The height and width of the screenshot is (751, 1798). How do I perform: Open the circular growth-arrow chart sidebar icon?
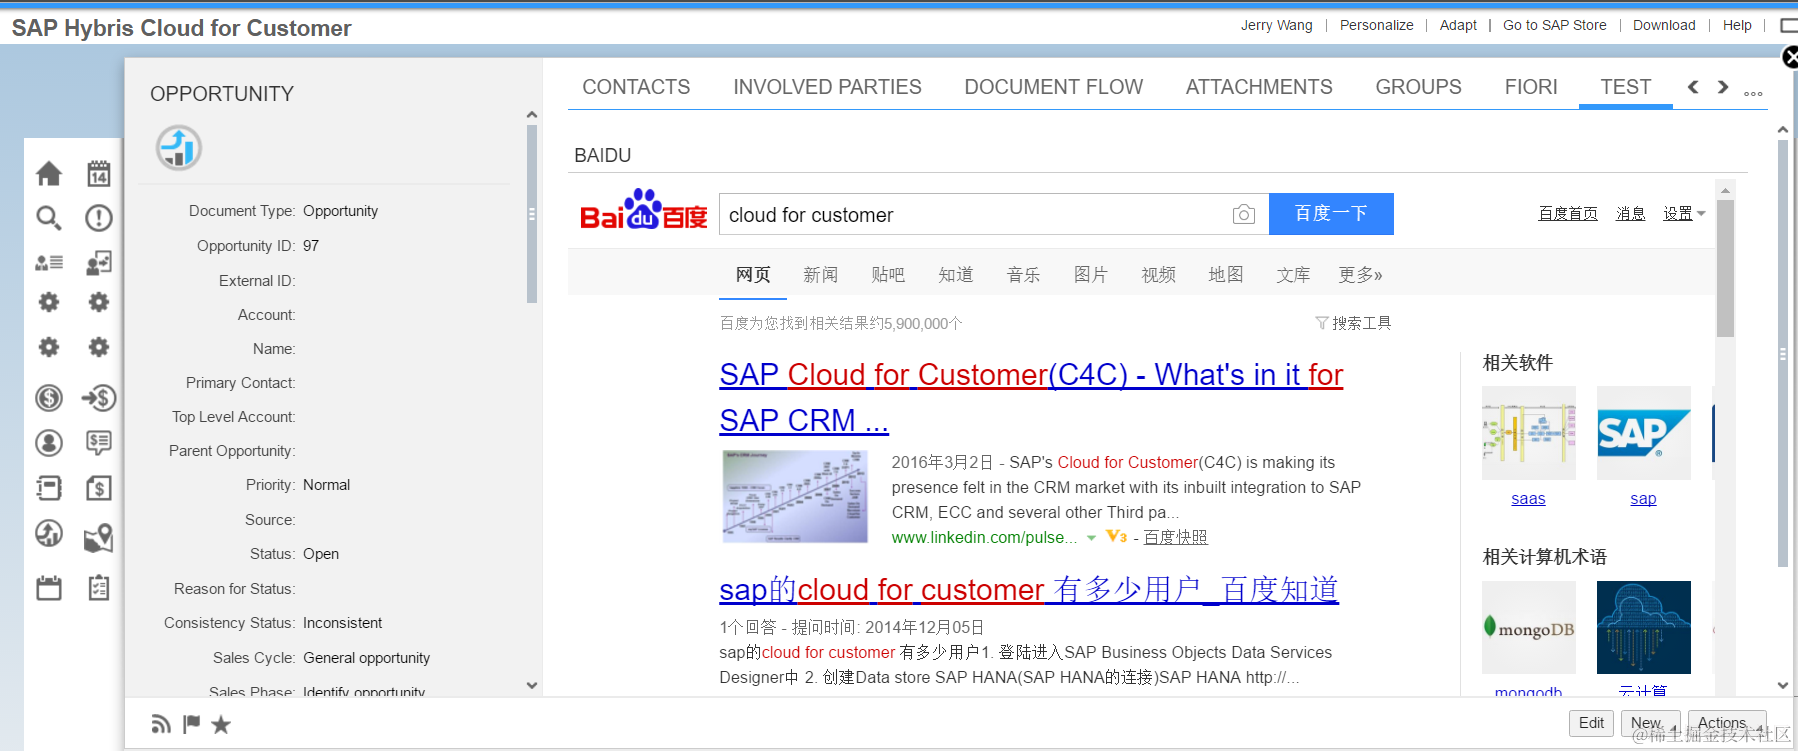click(49, 533)
